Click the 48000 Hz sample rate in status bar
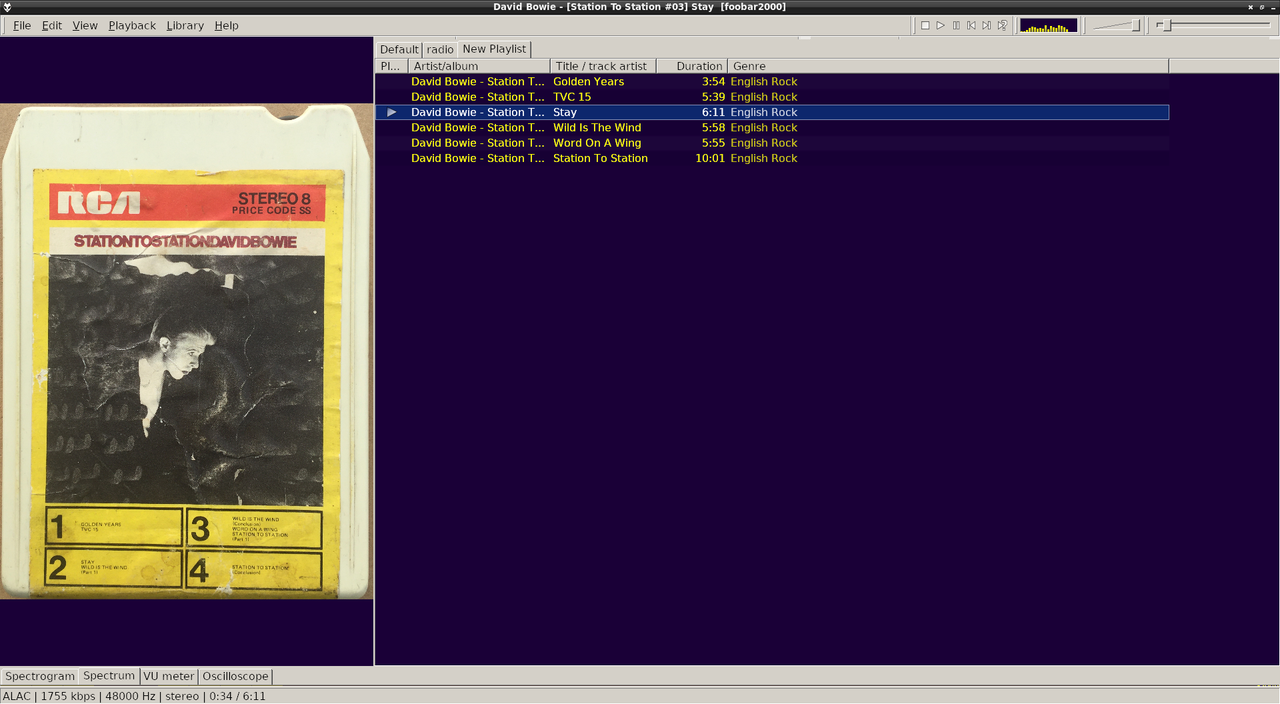 pos(129,696)
